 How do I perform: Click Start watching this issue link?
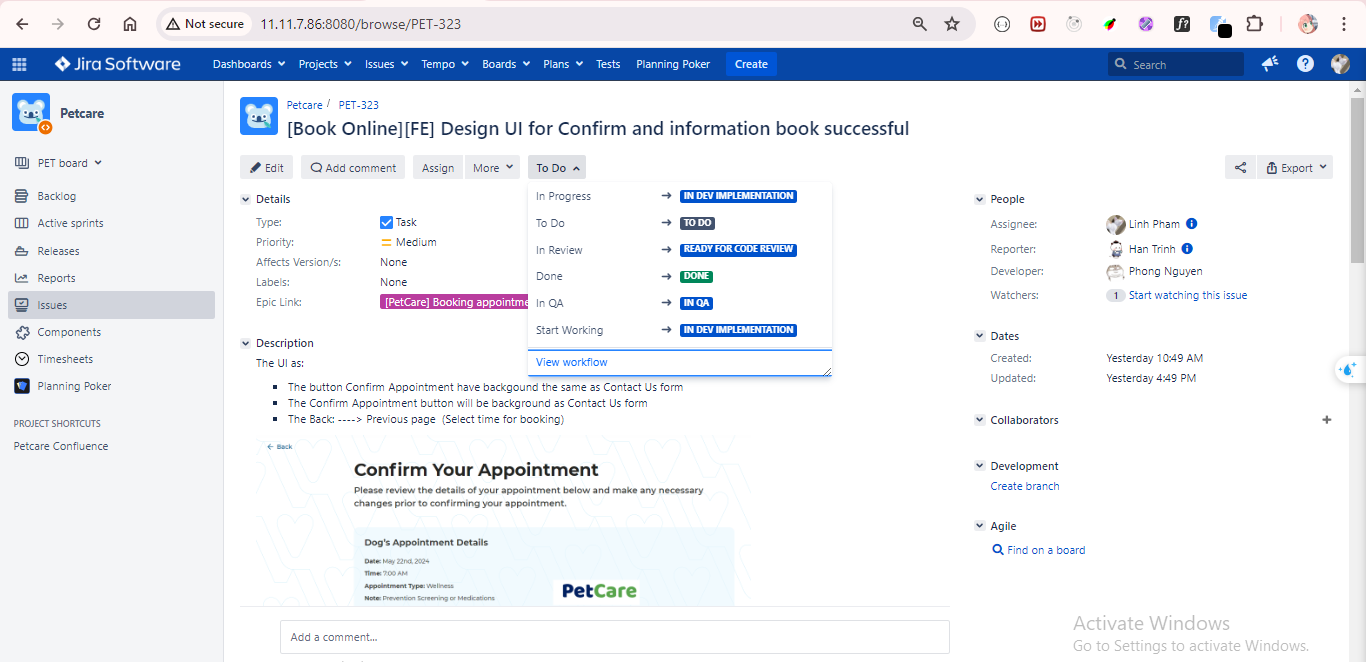click(x=1188, y=296)
